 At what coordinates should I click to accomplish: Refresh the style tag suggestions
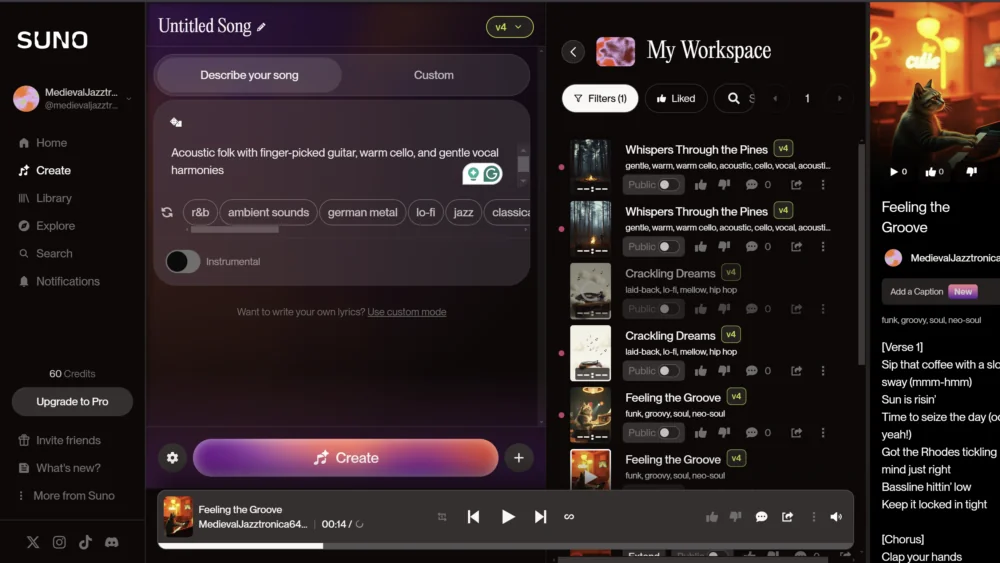(167, 212)
